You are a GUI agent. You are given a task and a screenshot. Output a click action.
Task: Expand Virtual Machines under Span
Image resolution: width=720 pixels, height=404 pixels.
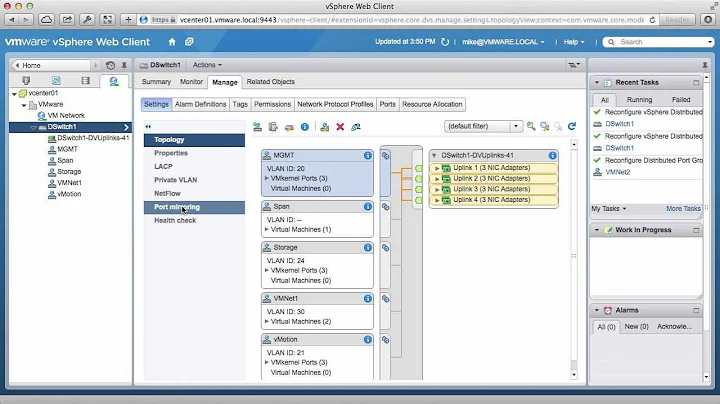pos(267,229)
